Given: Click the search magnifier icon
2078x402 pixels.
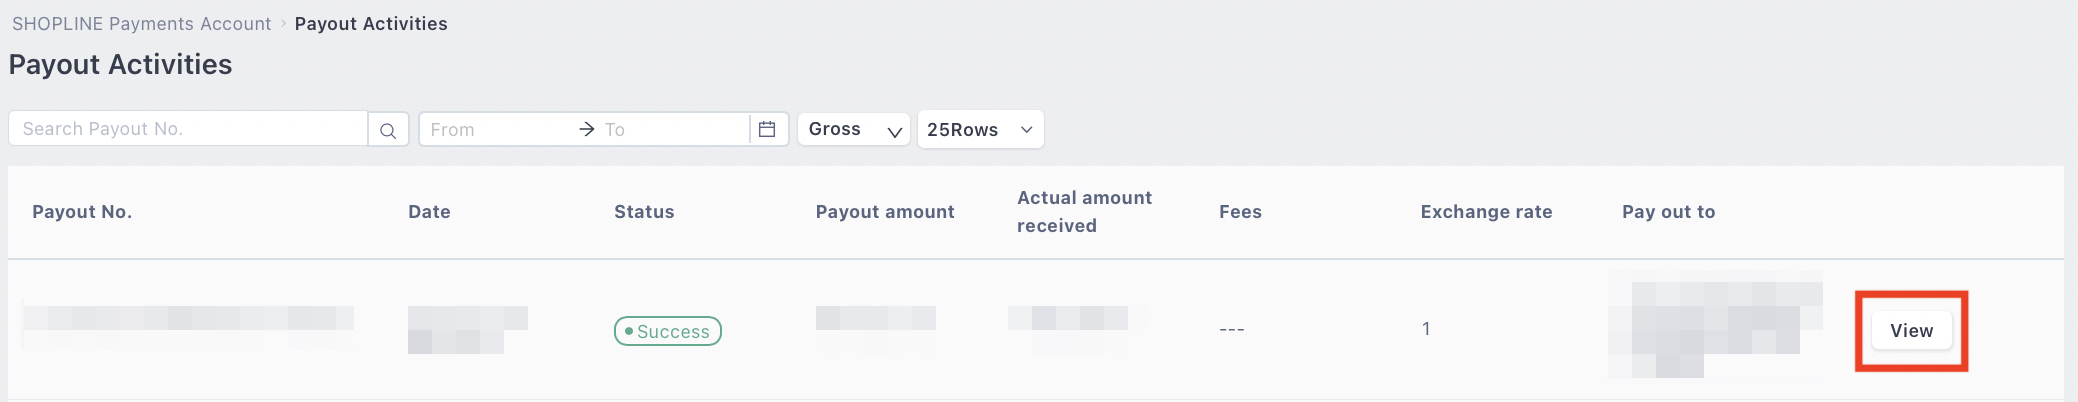Looking at the screenshot, I should pos(388,130).
